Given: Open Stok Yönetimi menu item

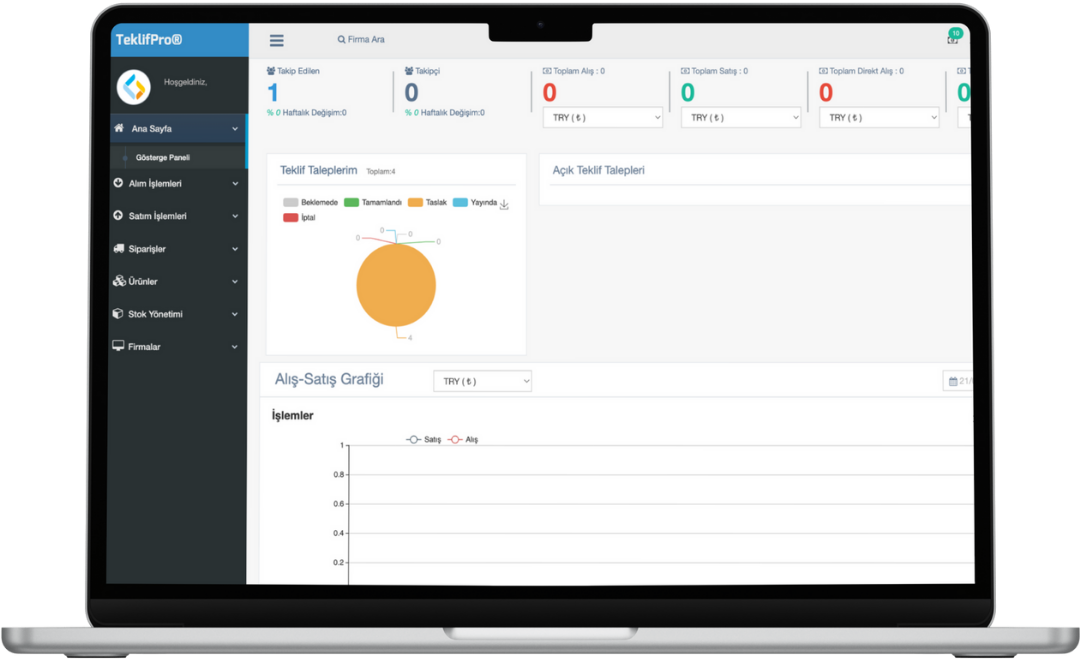Looking at the screenshot, I should 178,313.
